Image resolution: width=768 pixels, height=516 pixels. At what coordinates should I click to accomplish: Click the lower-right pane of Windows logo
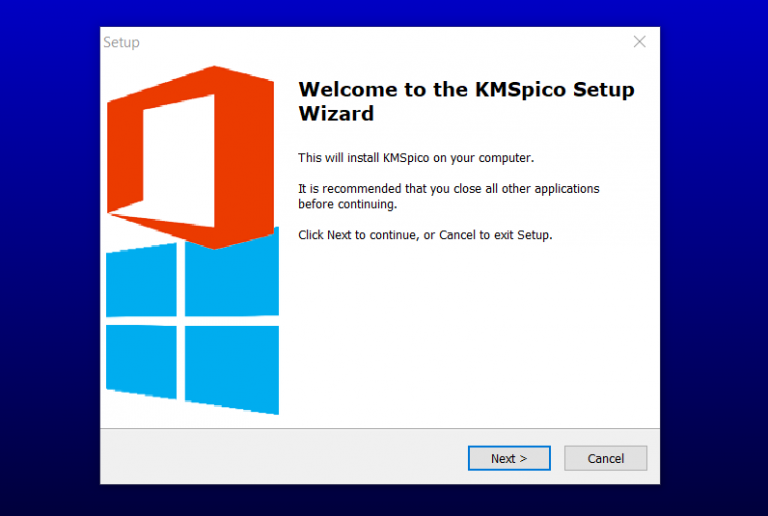tap(232, 370)
